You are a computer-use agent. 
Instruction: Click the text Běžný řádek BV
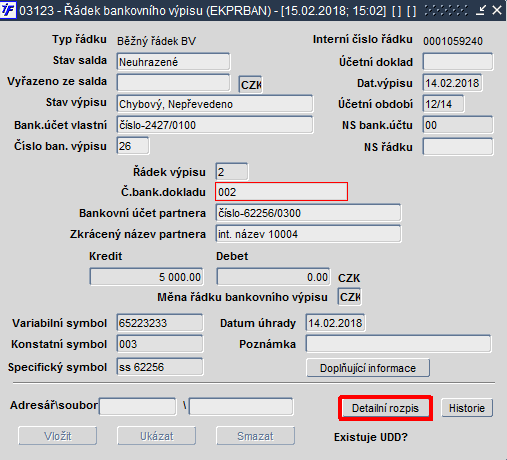[x=156, y=41]
